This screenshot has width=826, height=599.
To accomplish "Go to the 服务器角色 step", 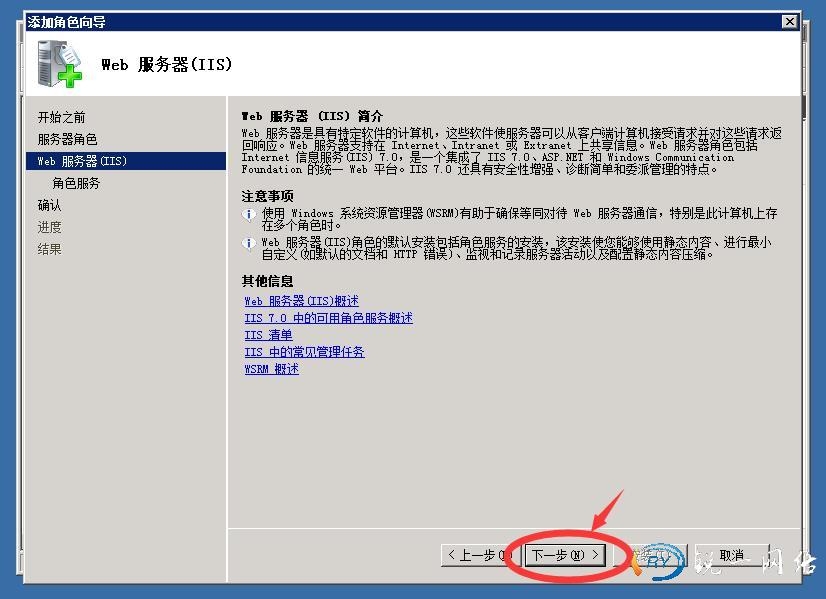I will click(68, 139).
